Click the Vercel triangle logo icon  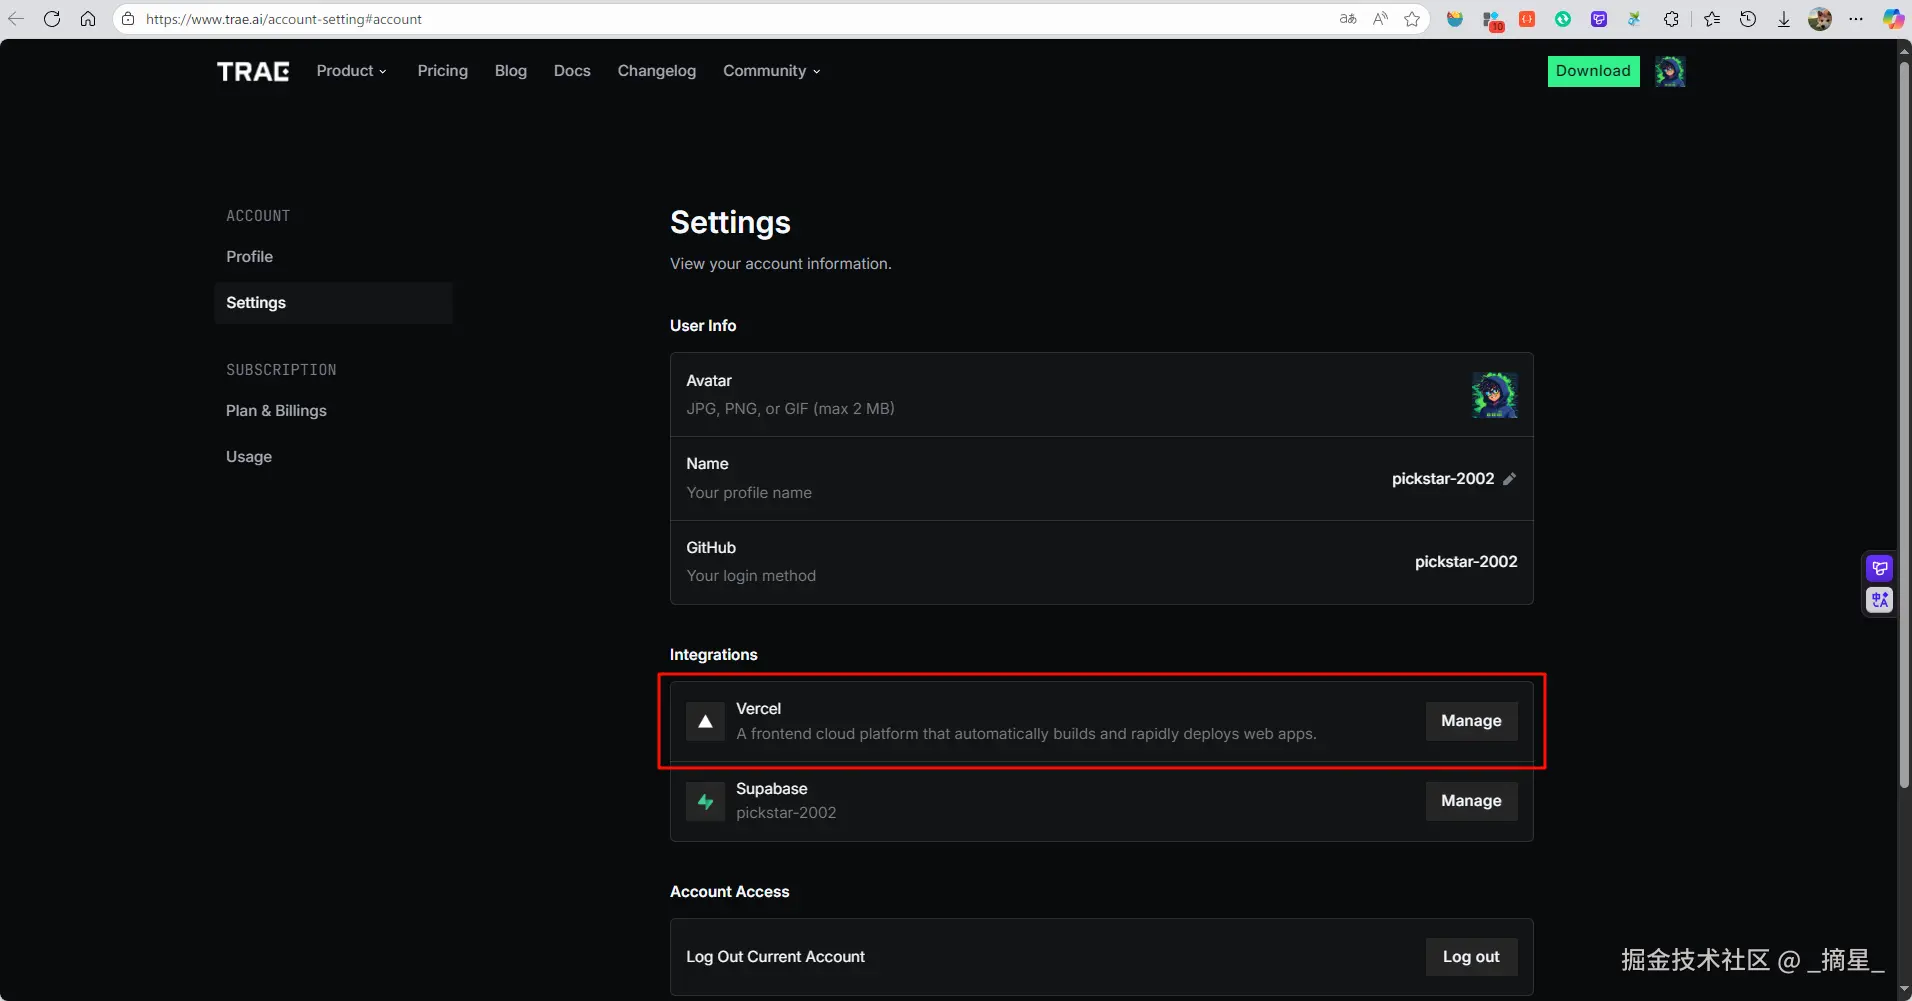click(706, 721)
